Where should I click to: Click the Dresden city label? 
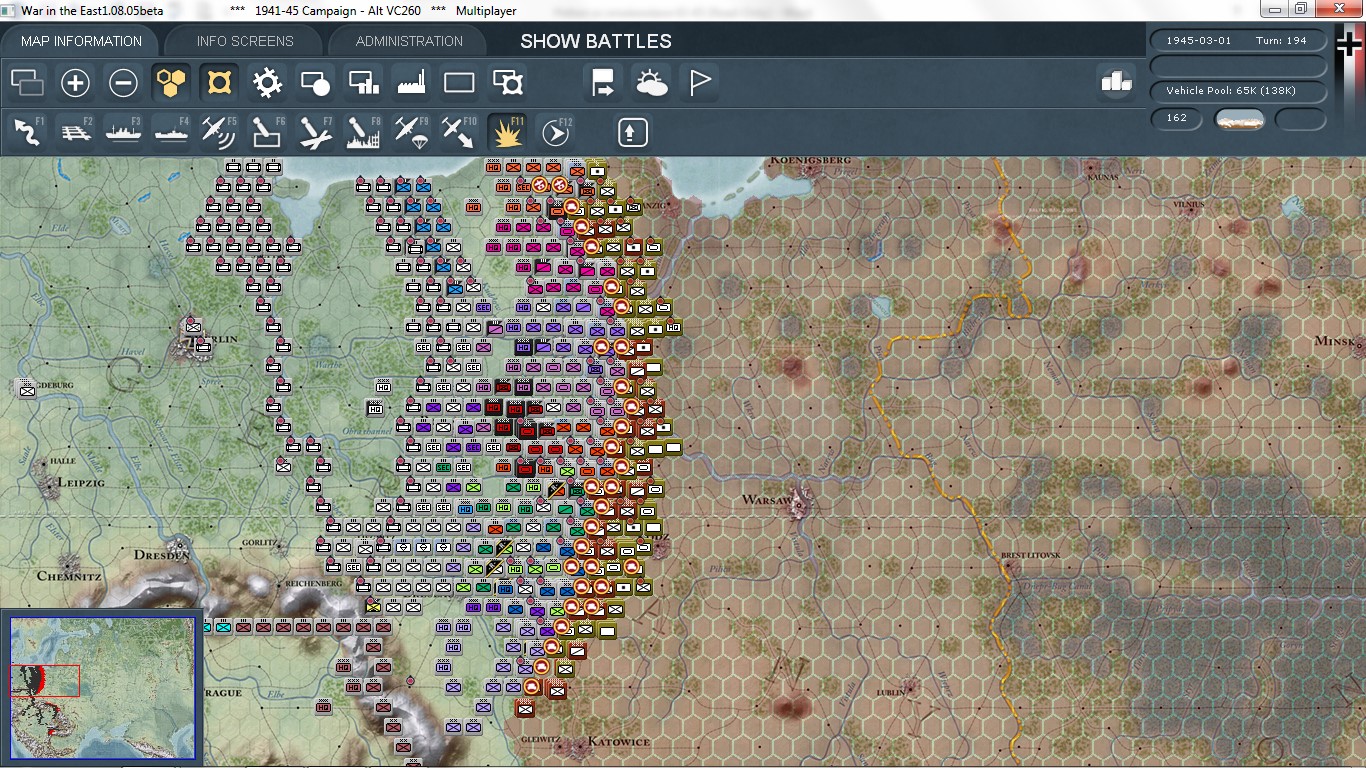[x=161, y=554]
